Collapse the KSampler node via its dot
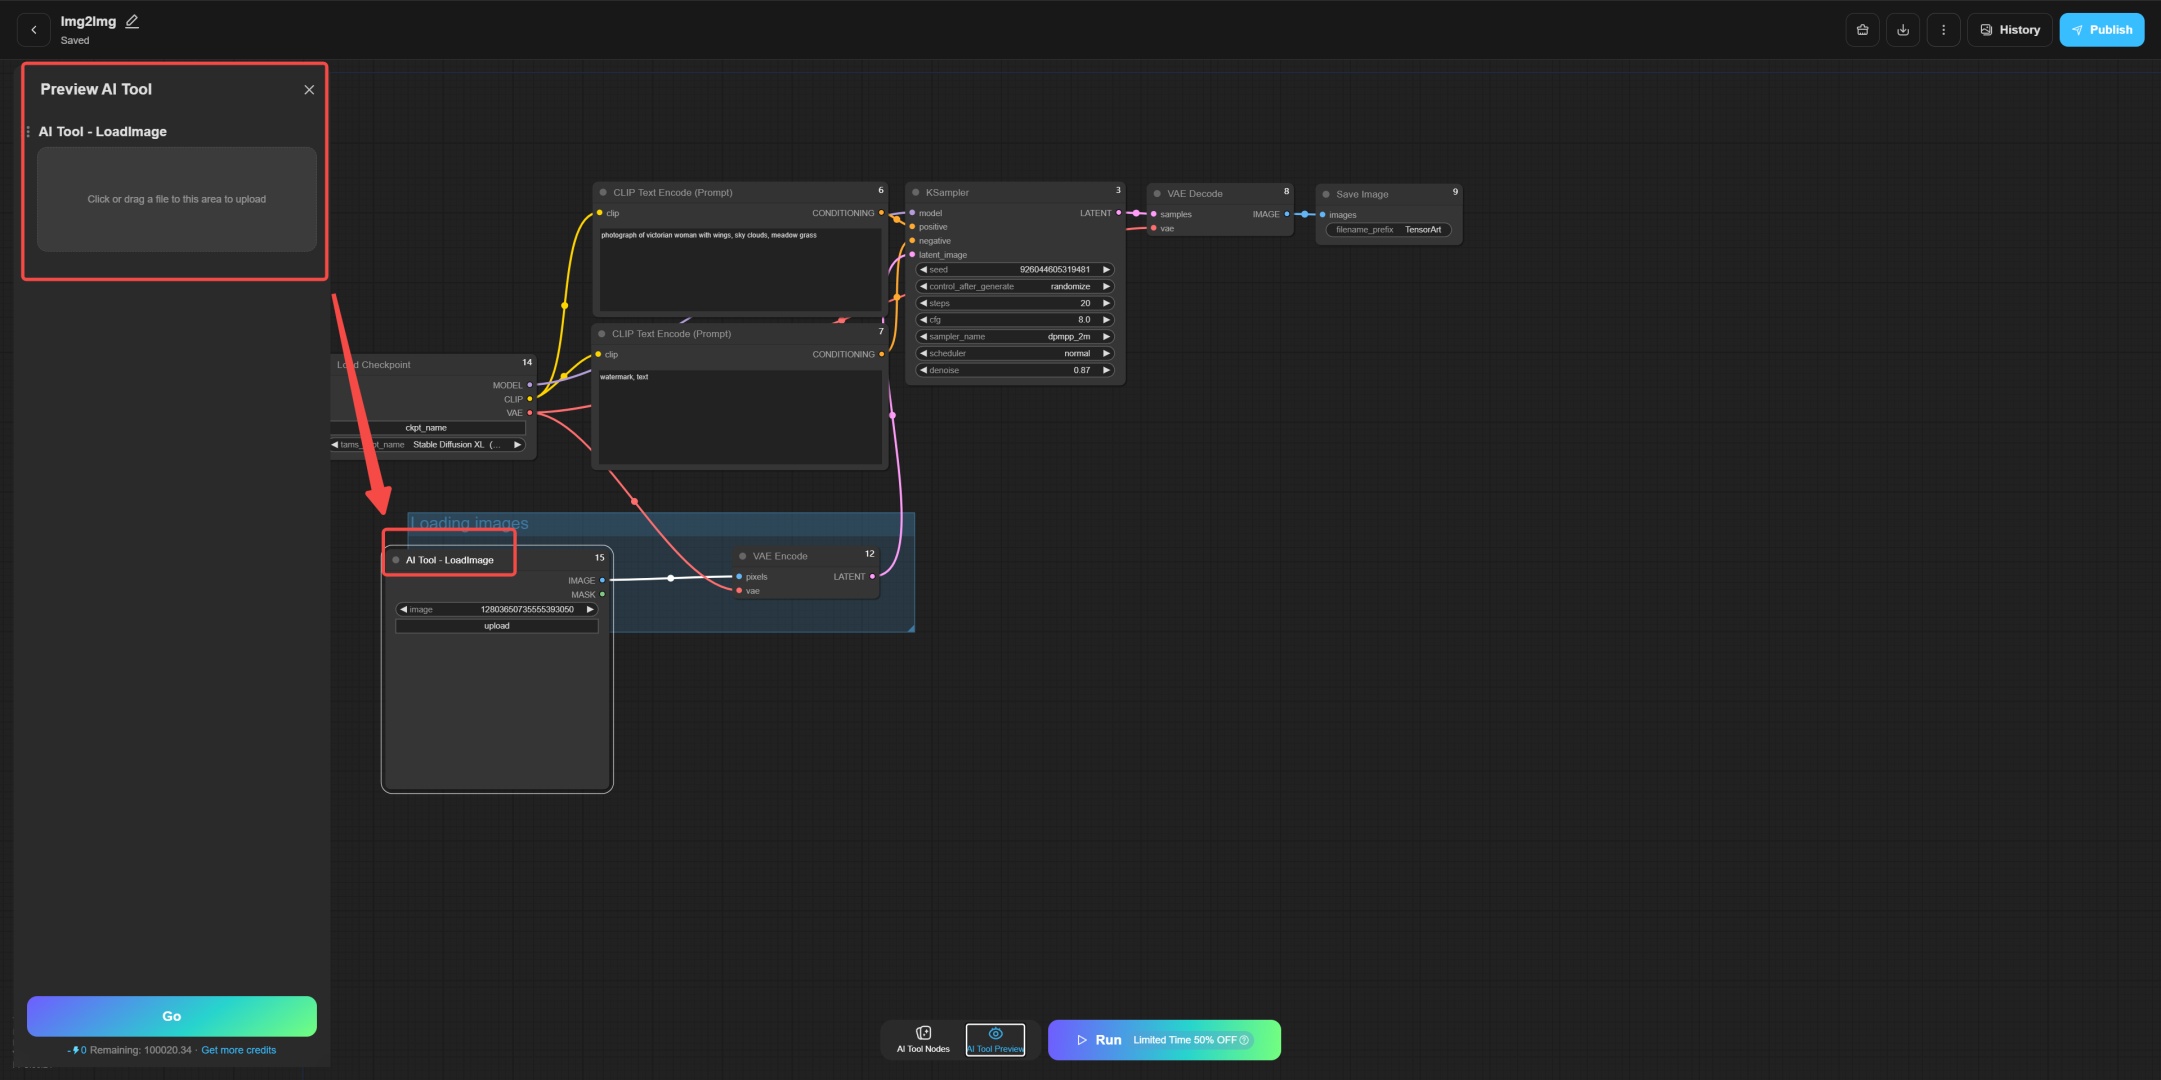This screenshot has width=2161, height=1080. pyautogui.click(x=915, y=193)
